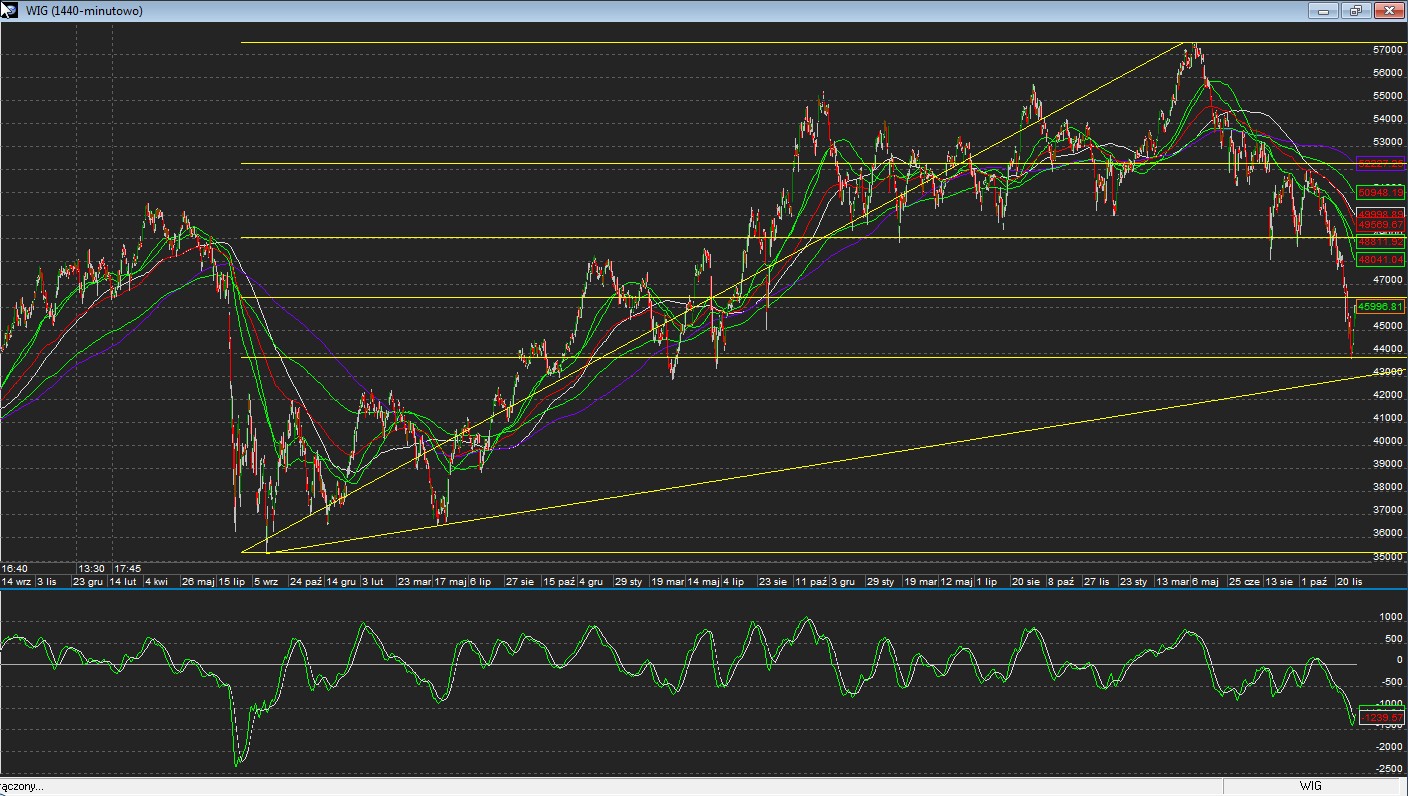Click the '14 wrz' first date label
The height and width of the screenshot is (796, 1408).
(x=16, y=581)
